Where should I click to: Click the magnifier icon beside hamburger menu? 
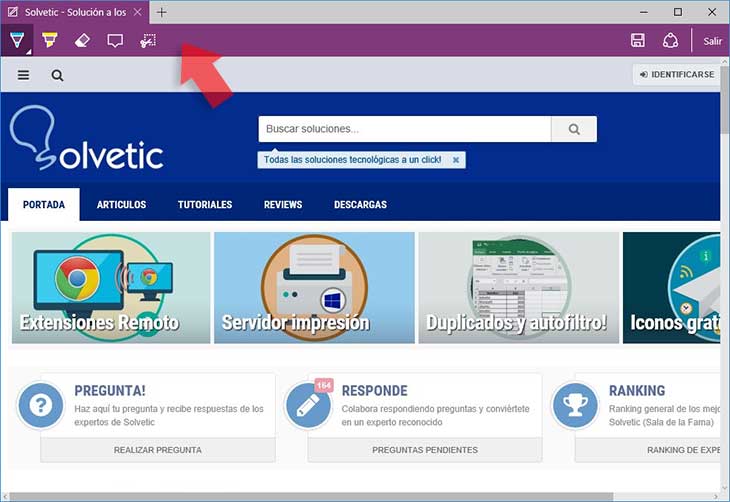[x=57, y=75]
